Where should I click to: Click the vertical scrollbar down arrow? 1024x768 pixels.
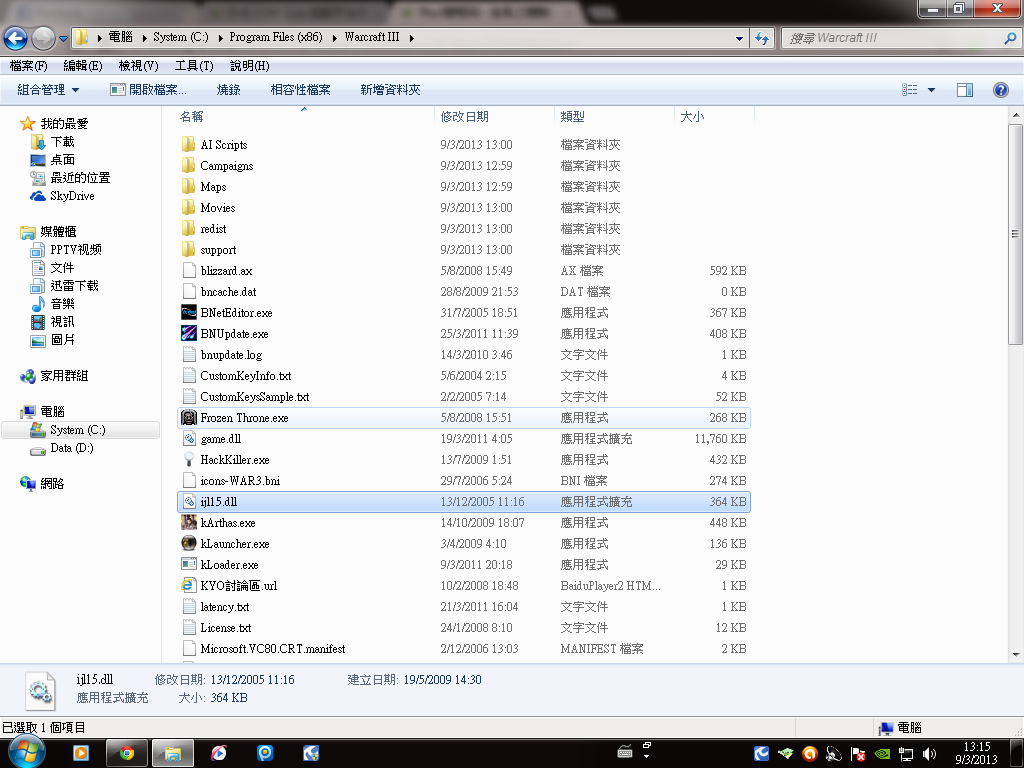[1016, 654]
